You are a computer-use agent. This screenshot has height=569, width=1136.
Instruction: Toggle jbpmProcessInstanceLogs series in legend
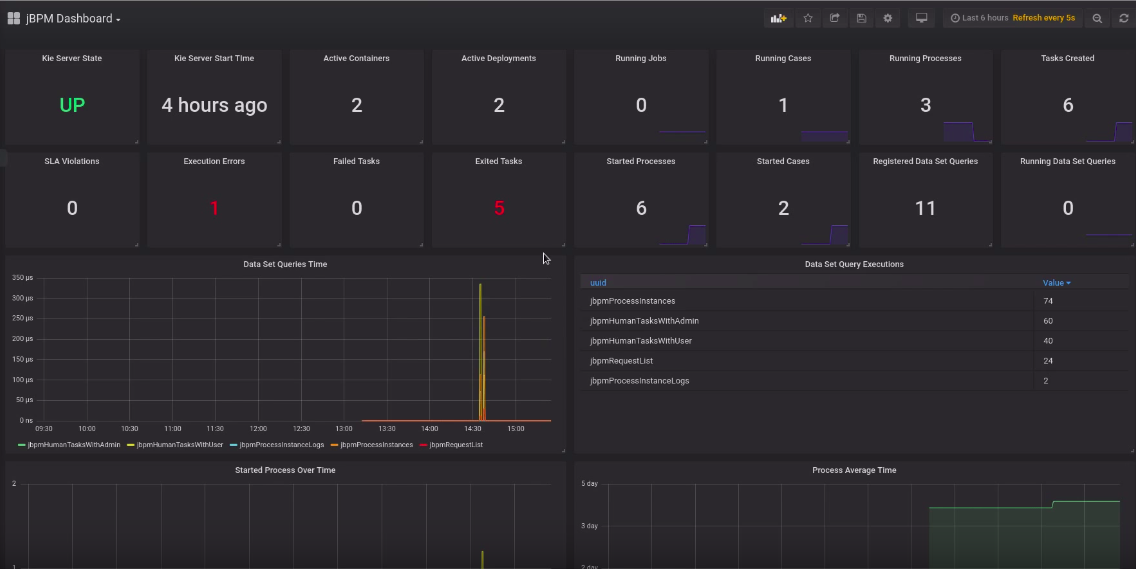(281, 445)
